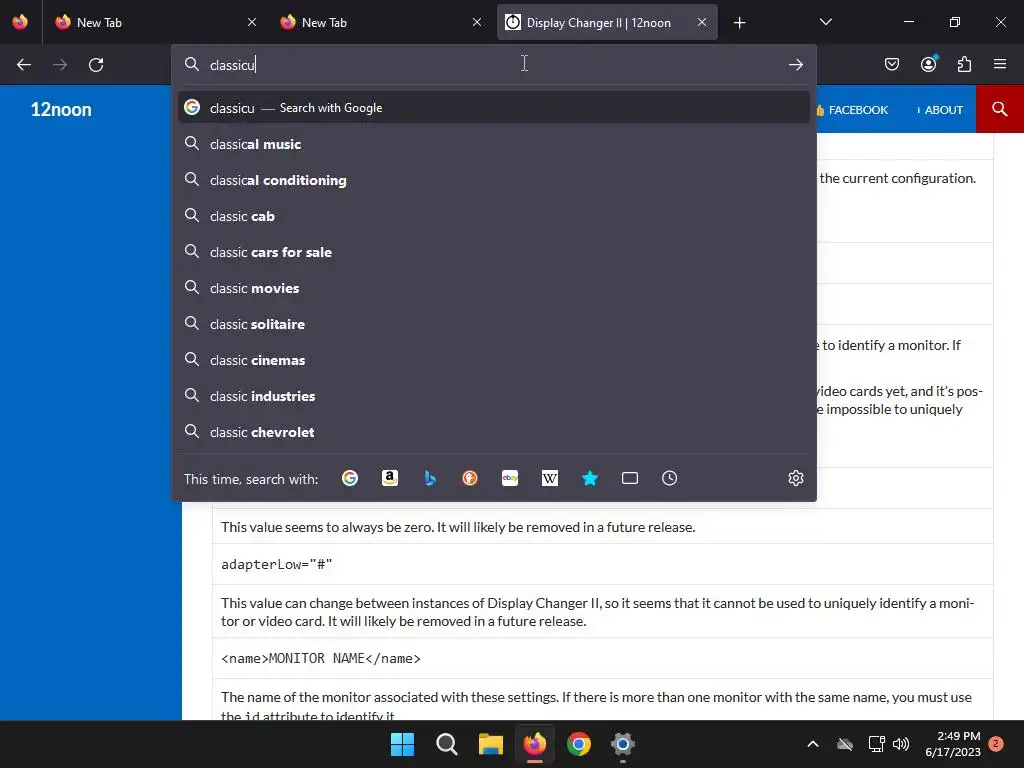
Task: Select 'classic solitaire' suggestion
Action: 494,323
